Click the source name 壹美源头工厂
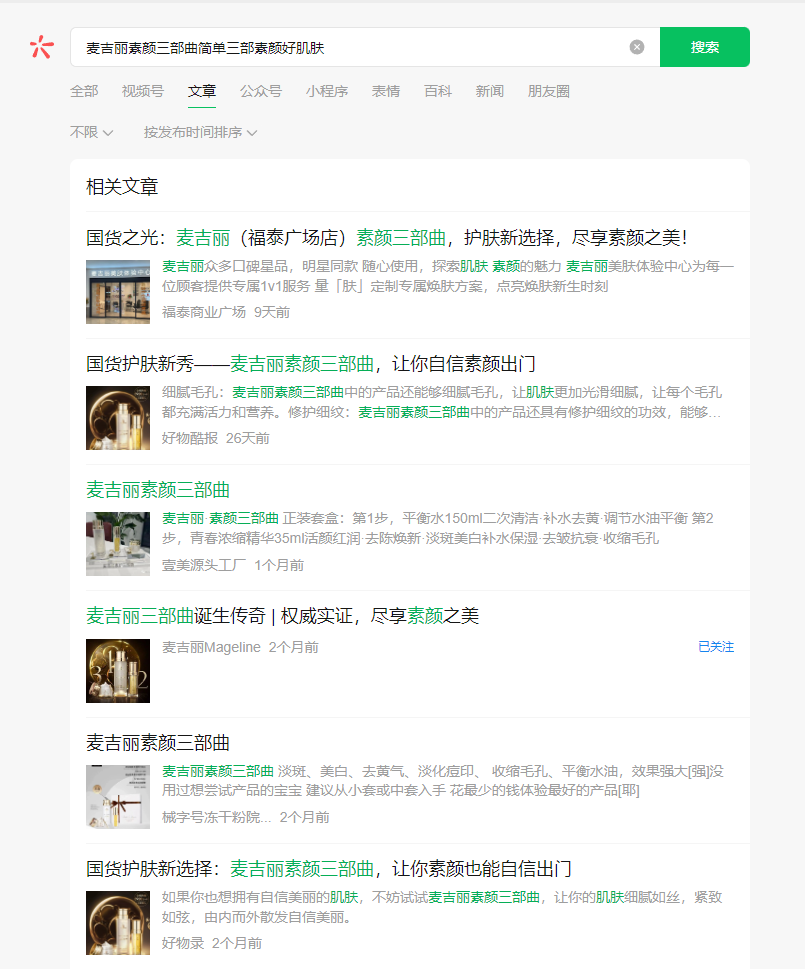 tap(204, 565)
